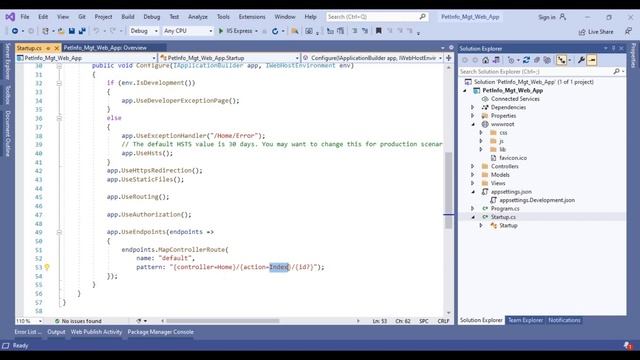Click the Feedback icon beside Live Share
The width and height of the screenshot is (640, 360).
coord(628,31)
